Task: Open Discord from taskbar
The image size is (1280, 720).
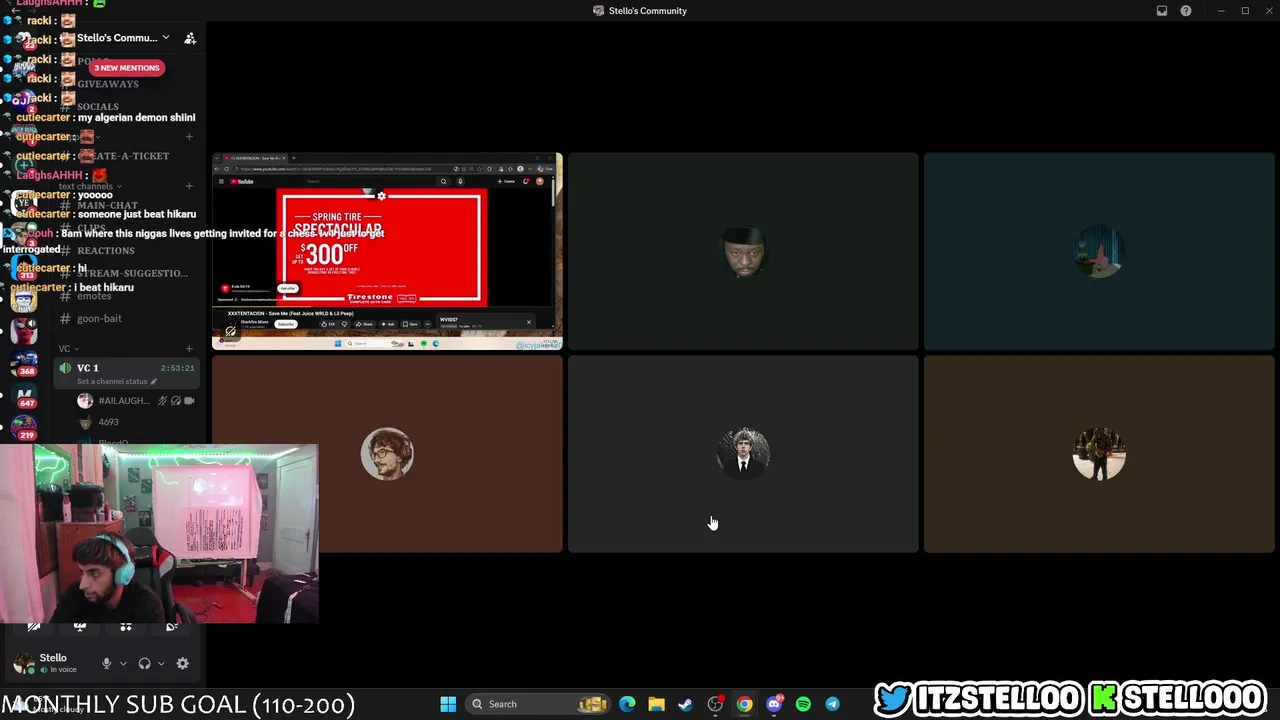Action: coord(773,704)
